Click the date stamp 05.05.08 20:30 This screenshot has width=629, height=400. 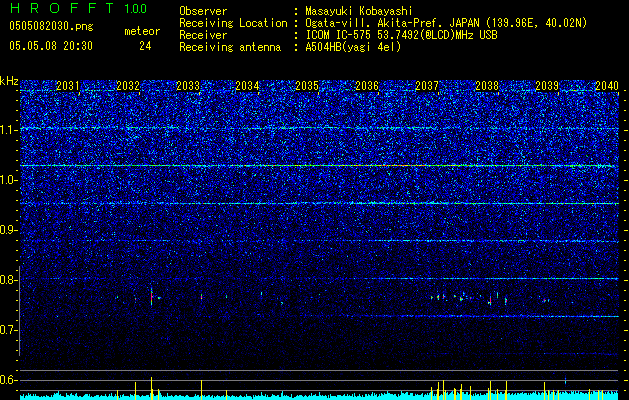point(51,46)
